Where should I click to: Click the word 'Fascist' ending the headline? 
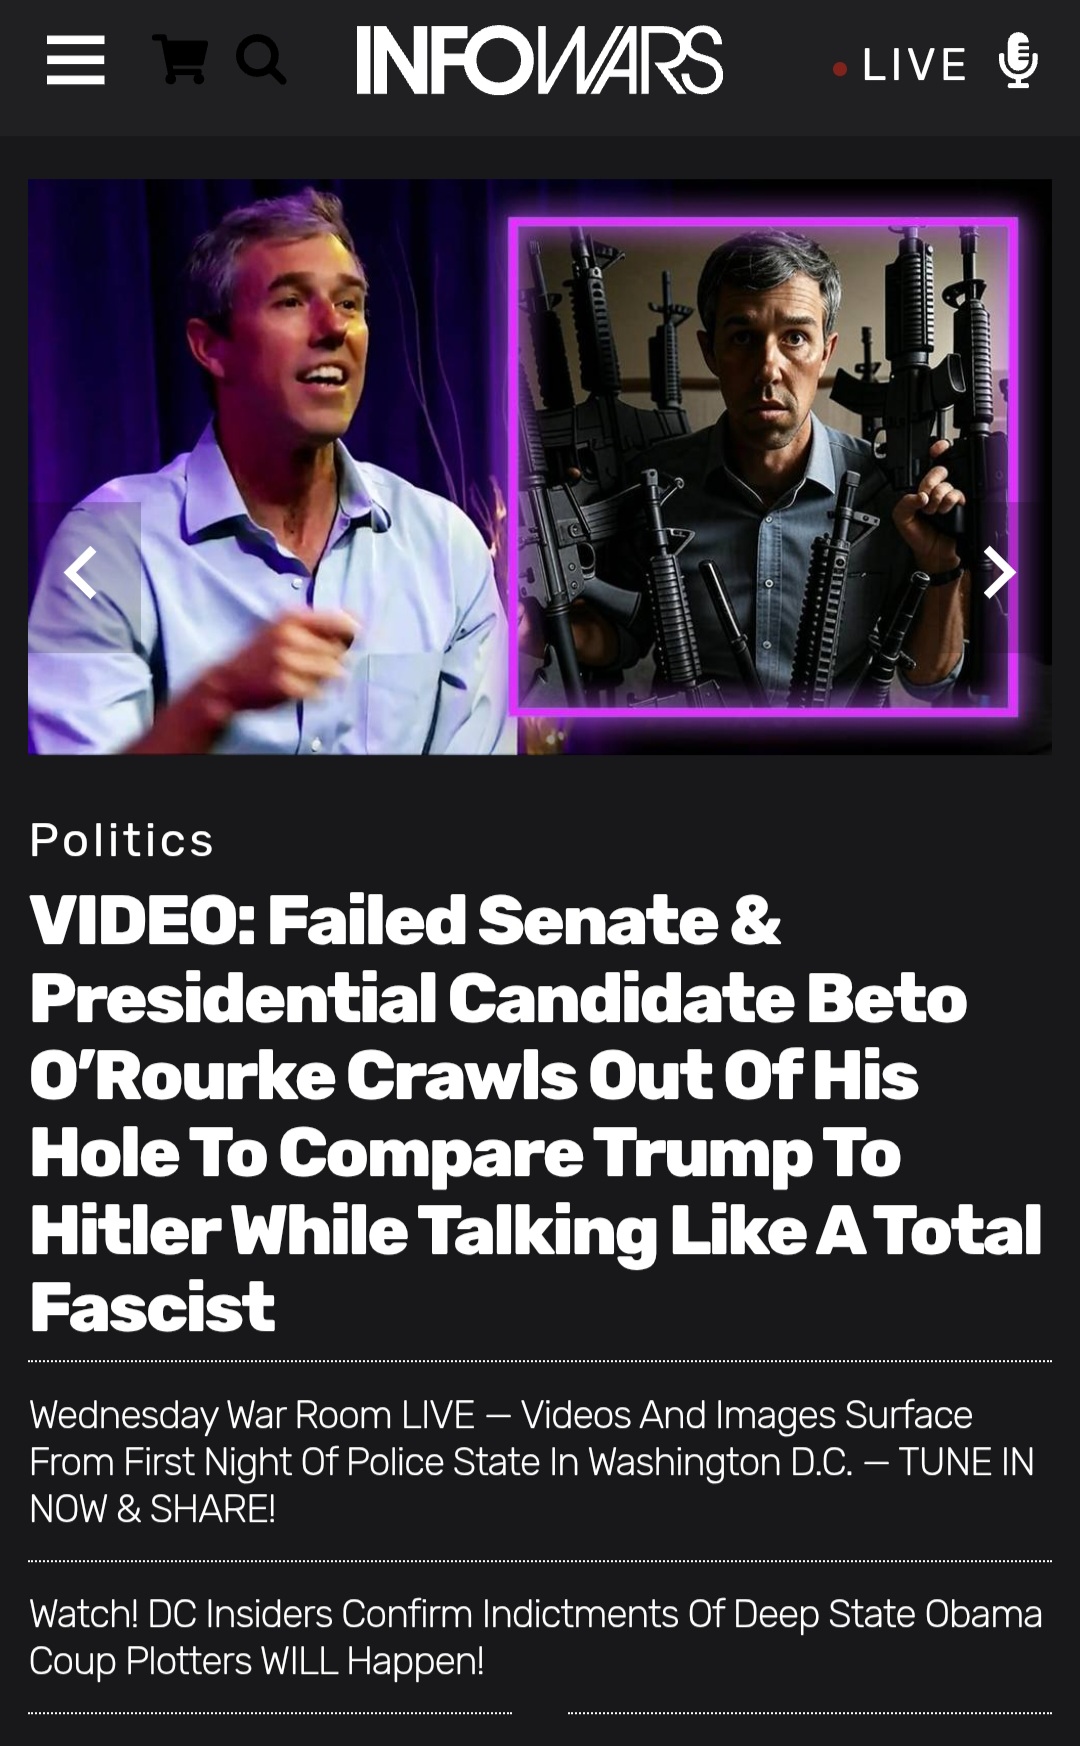point(152,1306)
